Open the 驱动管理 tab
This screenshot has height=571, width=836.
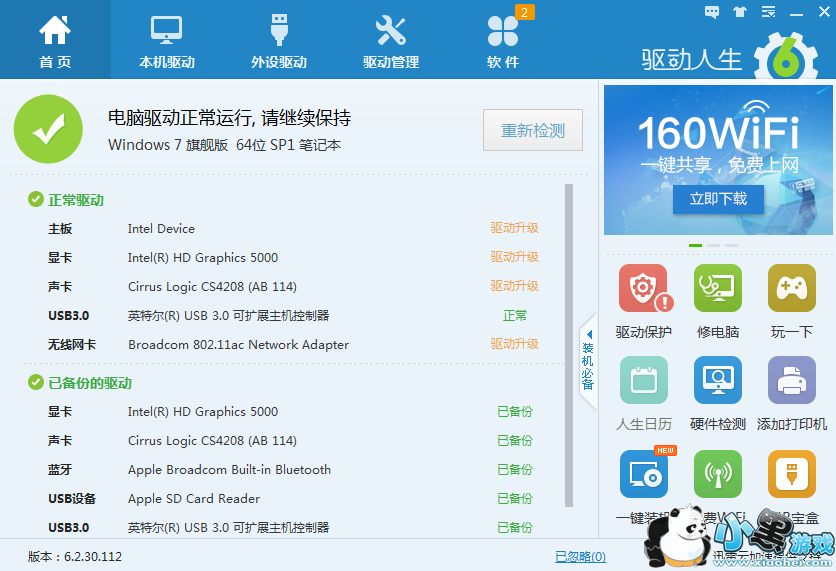pos(391,40)
